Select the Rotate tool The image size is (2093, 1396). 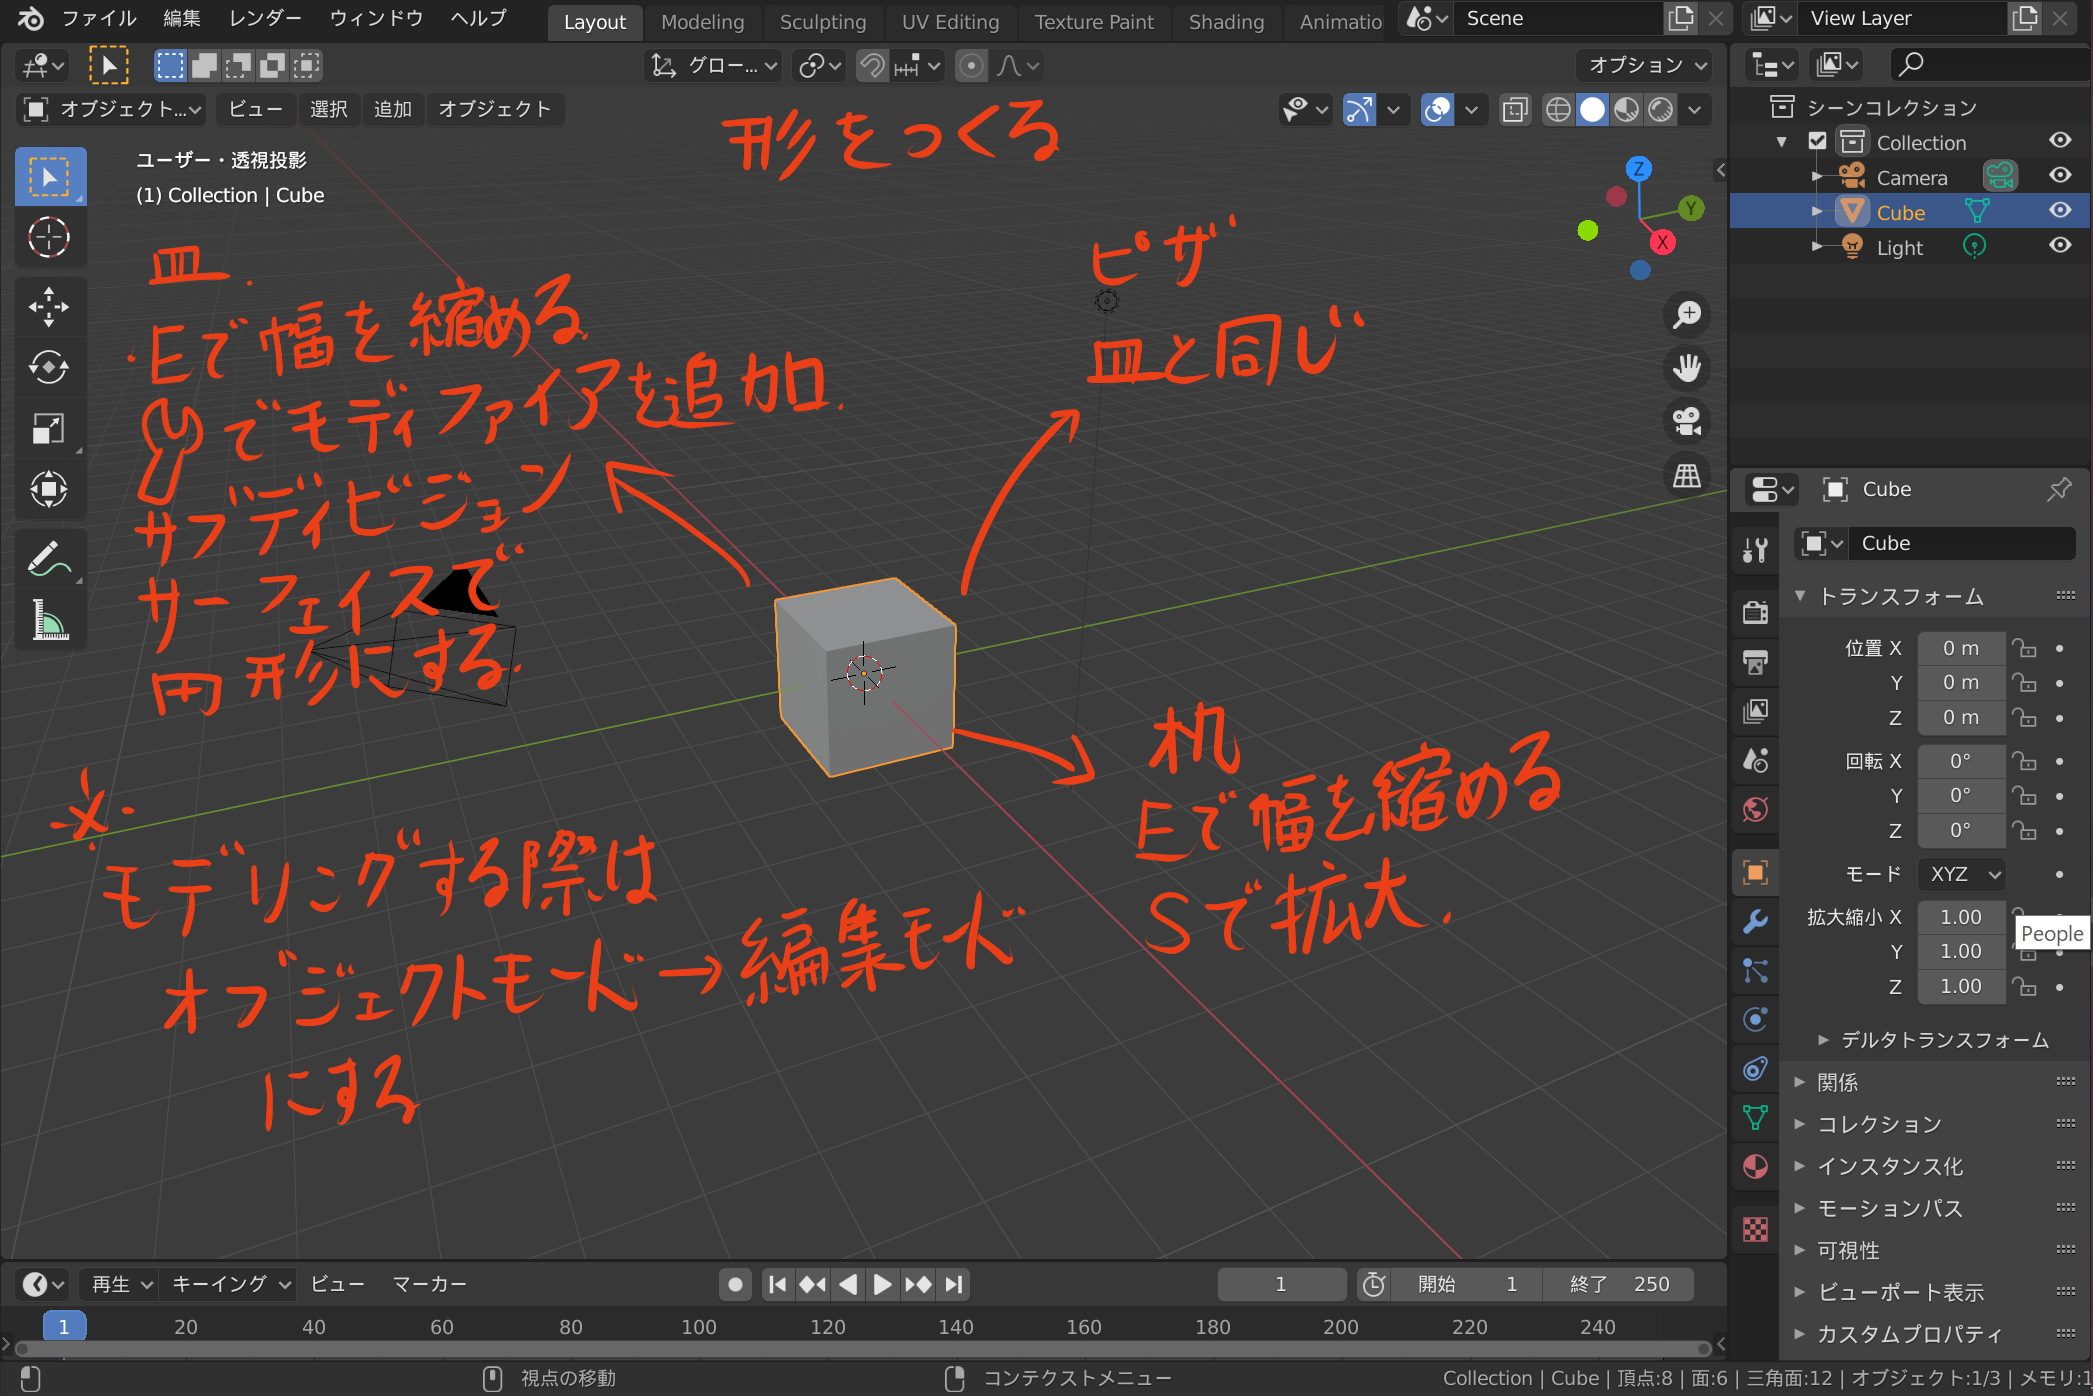(48, 367)
